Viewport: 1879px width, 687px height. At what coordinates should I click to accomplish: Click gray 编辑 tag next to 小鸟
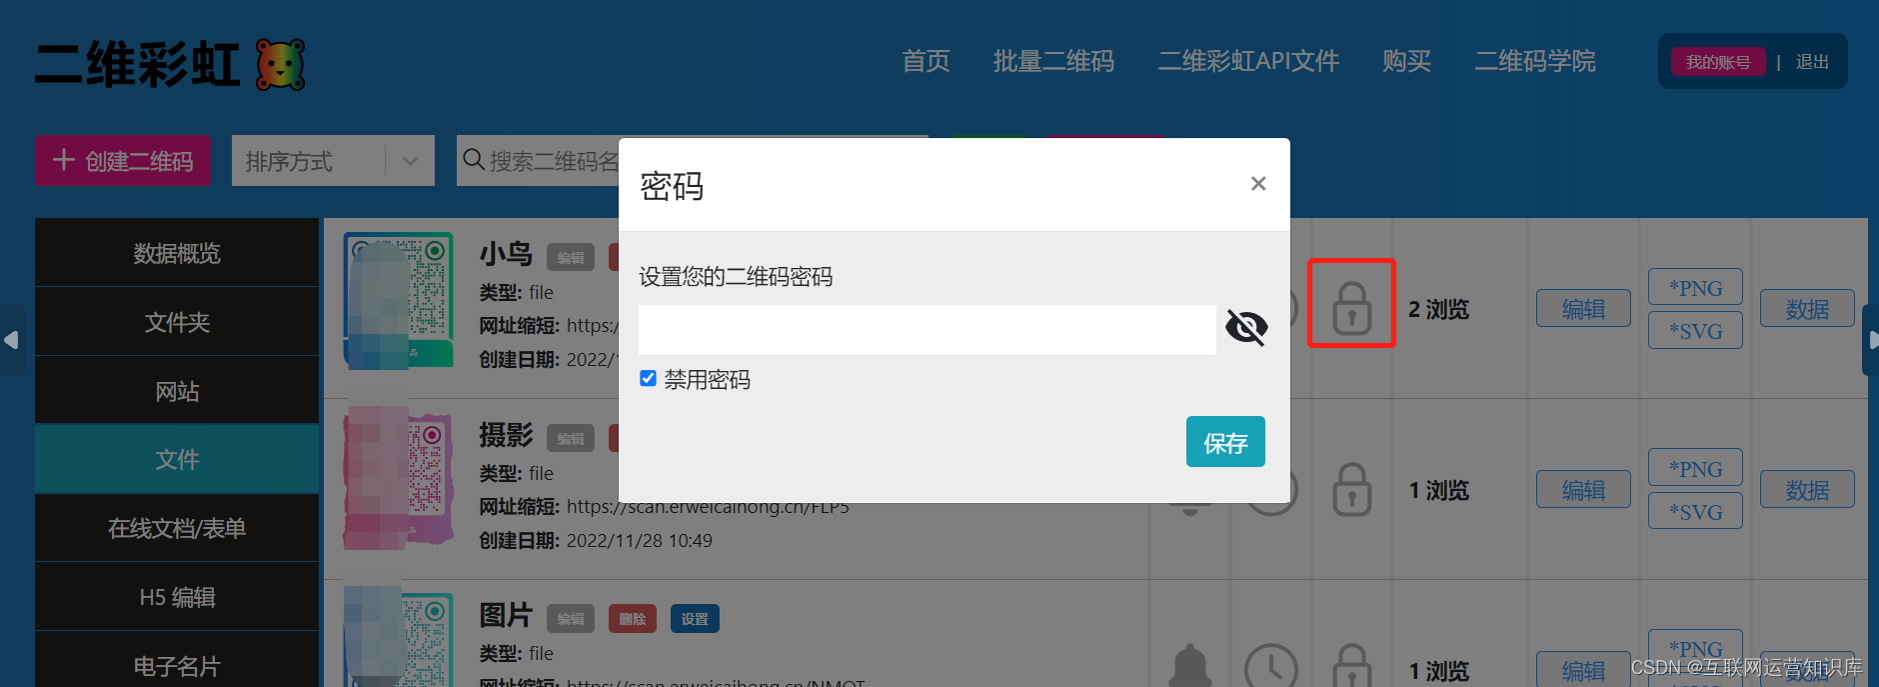[x=571, y=258]
